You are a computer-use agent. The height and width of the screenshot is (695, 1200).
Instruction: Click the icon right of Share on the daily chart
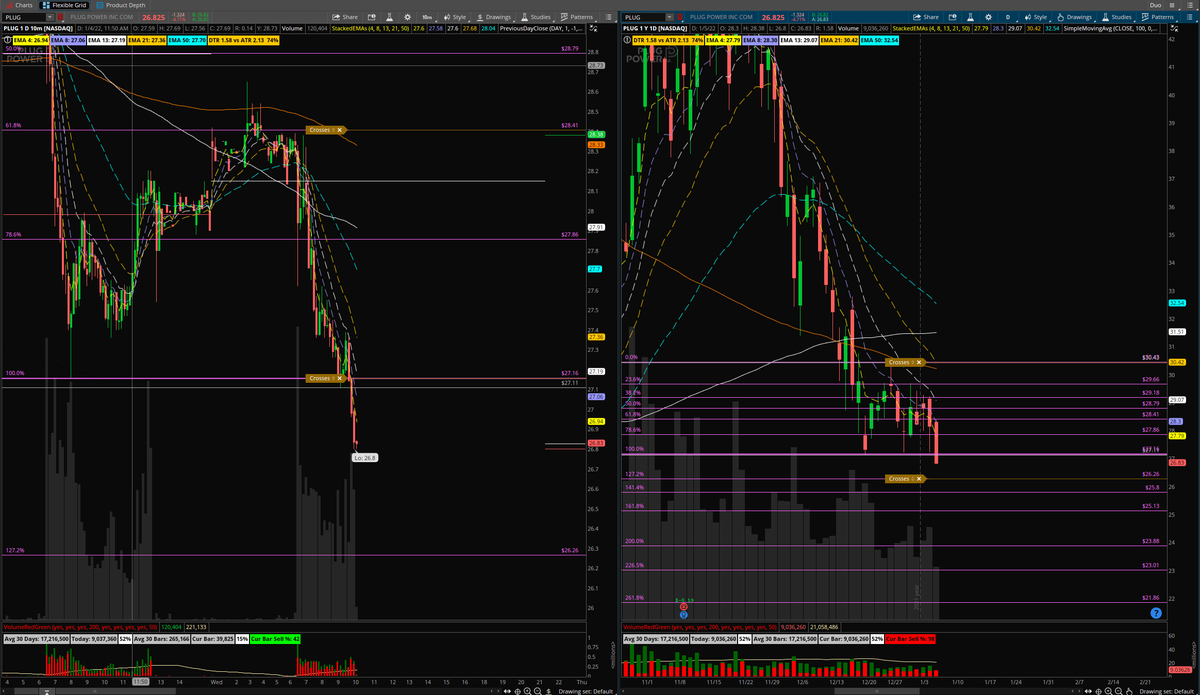(x=952, y=17)
